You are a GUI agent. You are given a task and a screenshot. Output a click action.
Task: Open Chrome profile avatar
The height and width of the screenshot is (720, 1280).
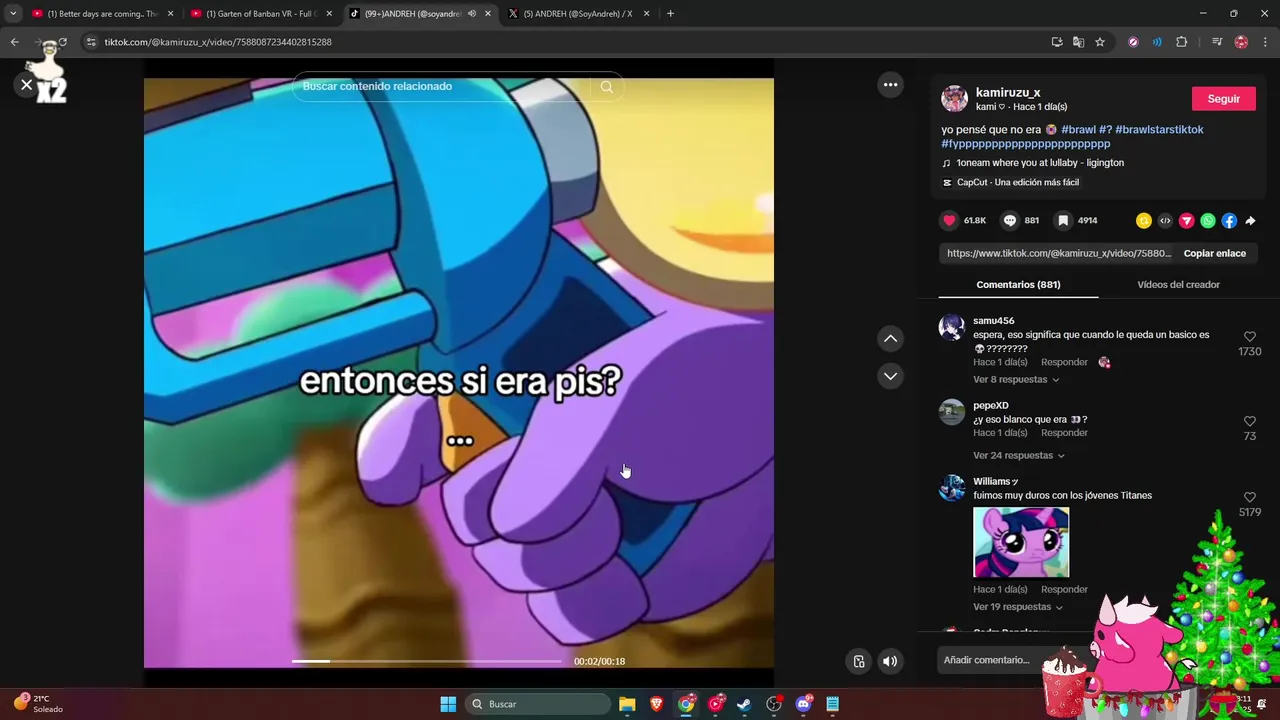(x=1241, y=42)
